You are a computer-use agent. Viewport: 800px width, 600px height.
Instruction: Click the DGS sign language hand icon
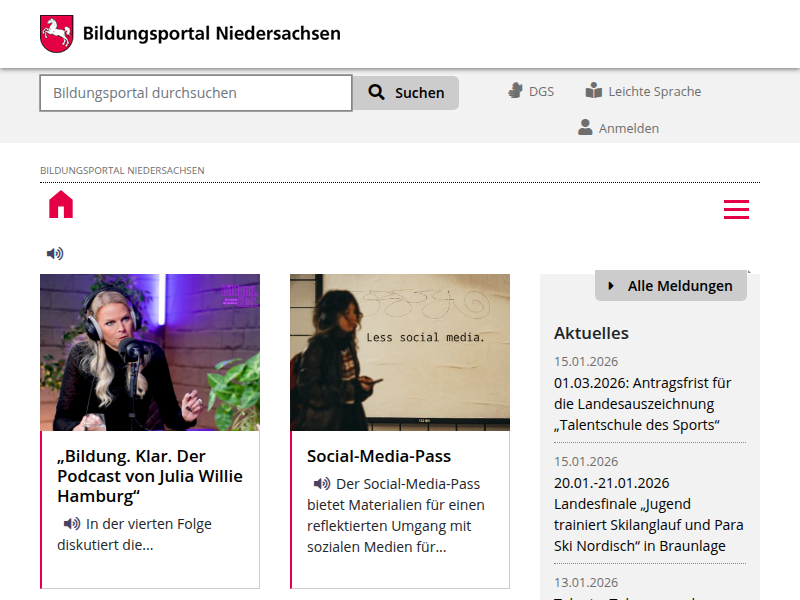(x=516, y=91)
